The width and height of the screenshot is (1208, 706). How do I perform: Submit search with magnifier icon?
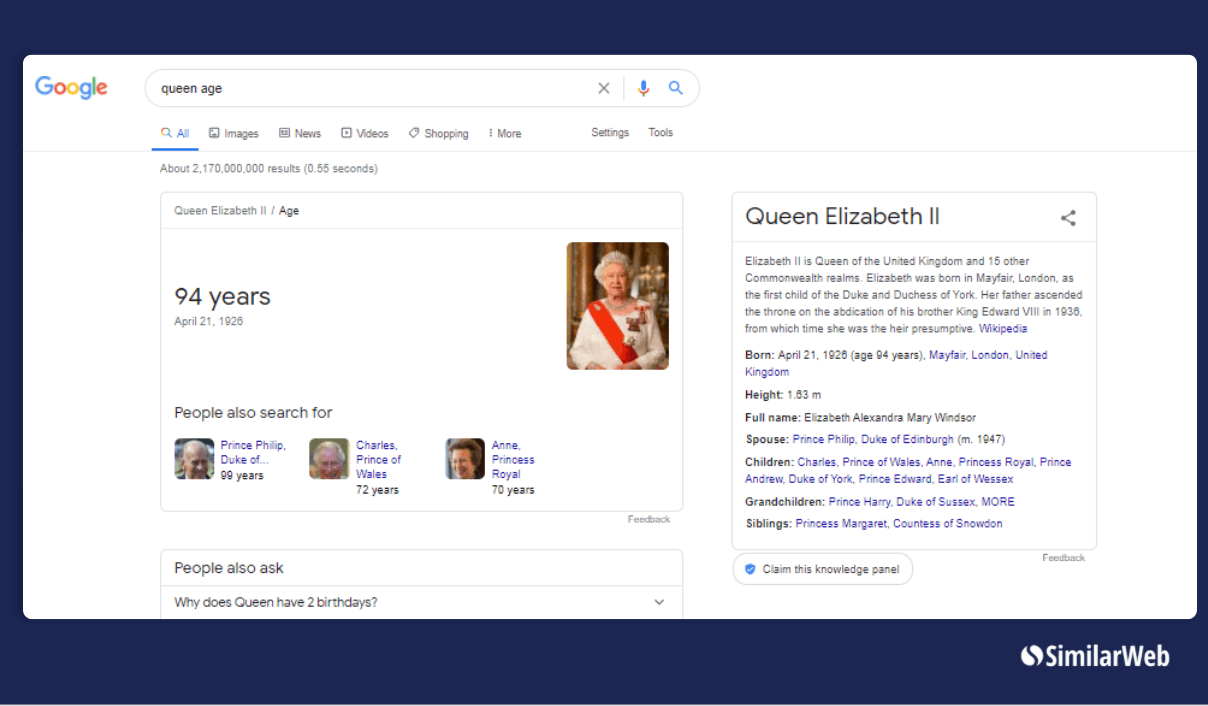(676, 88)
